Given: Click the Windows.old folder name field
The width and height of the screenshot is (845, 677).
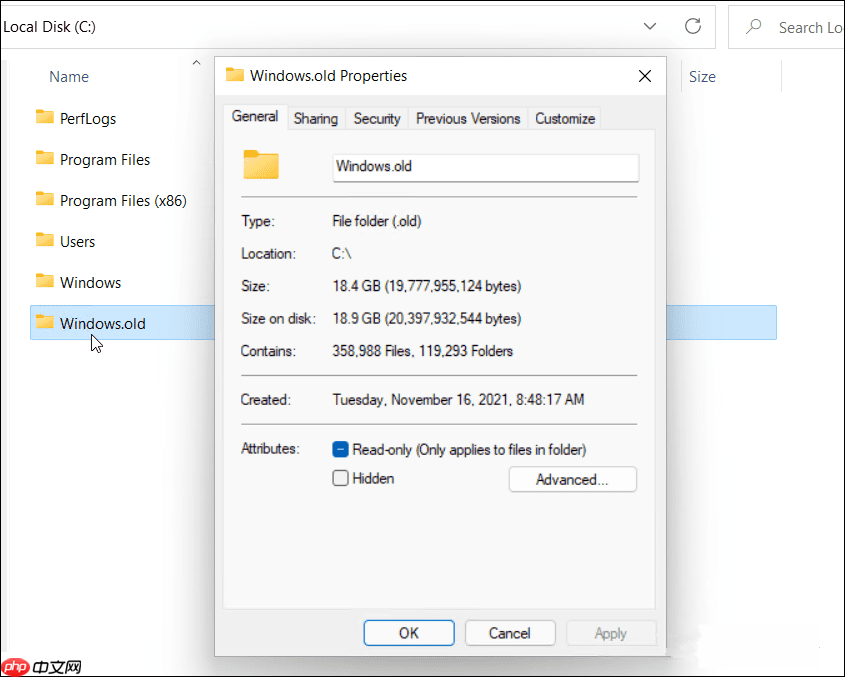Looking at the screenshot, I should pos(485,167).
